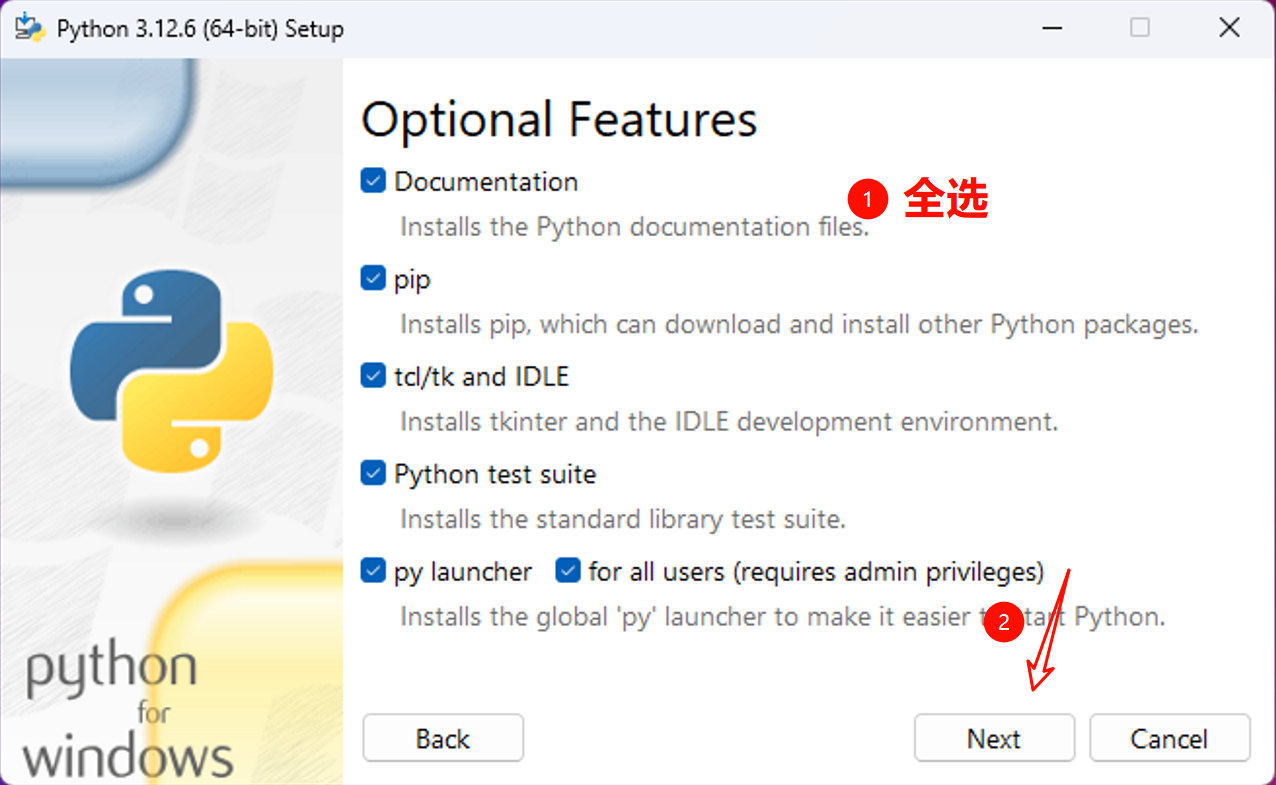Toggle the pip checkbox
1276x785 pixels.
click(x=373, y=279)
